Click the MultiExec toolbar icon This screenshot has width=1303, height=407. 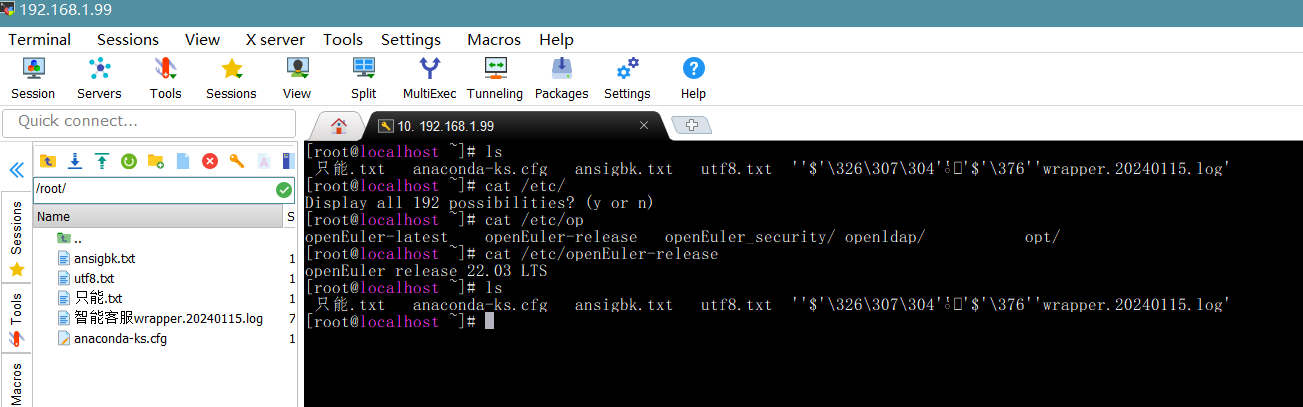click(429, 78)
